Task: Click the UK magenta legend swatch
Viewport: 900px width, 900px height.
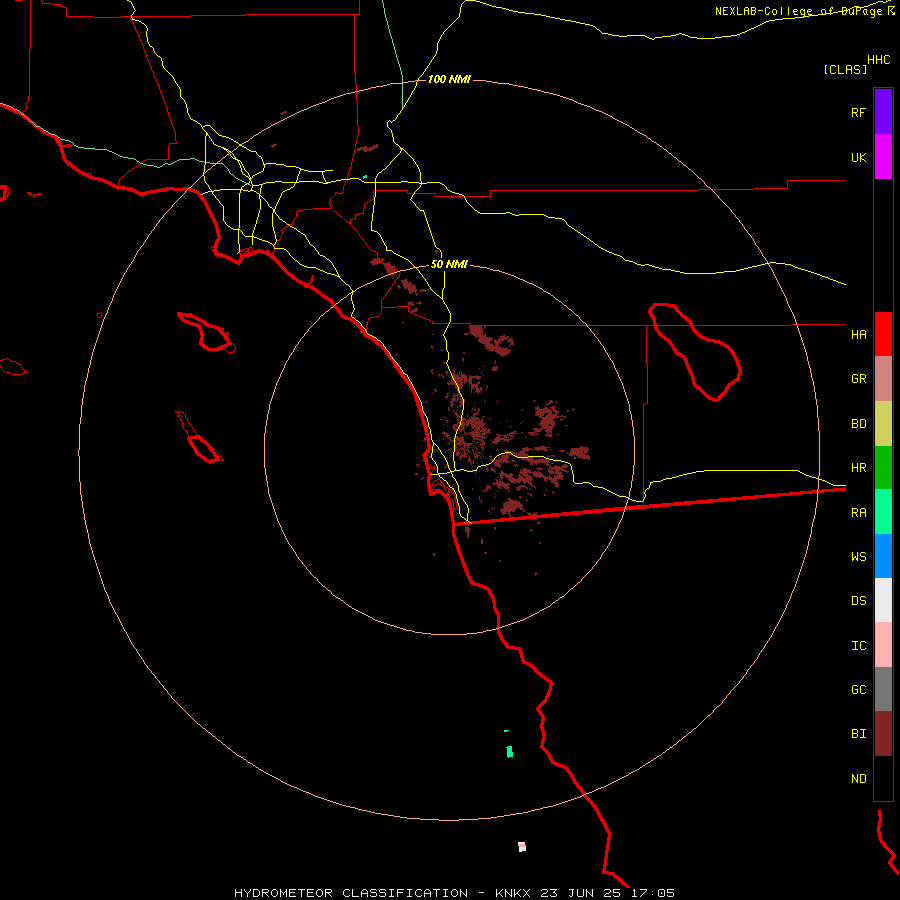Action: tap(883, 157)
